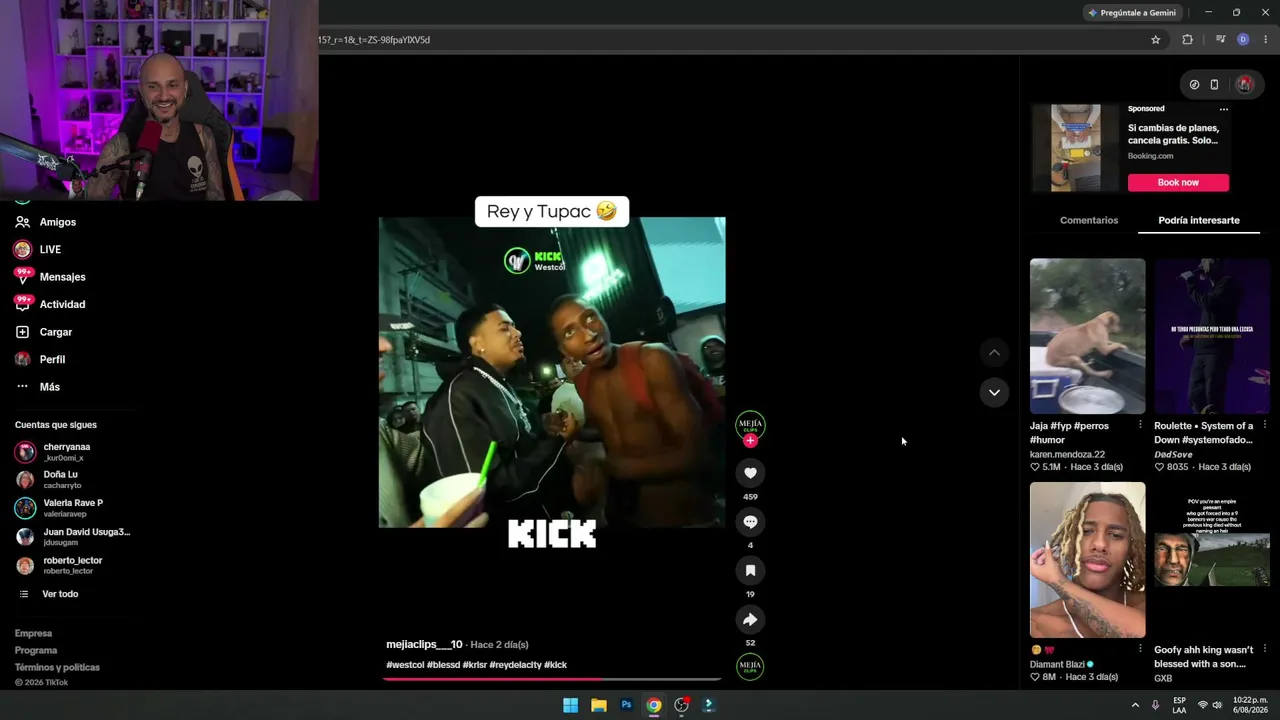The height and width of the screenshot is (720, 1280).
Task: Open the Mejia Clips avatar above the like button
Action: [x=750, y=424]
